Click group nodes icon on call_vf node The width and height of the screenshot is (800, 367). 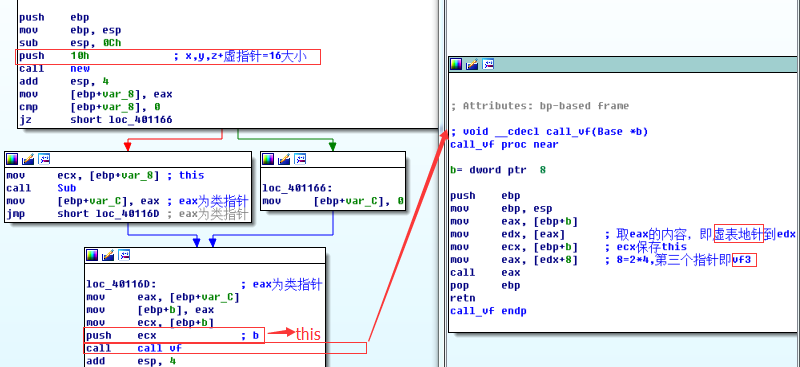(x=488, y=64)
